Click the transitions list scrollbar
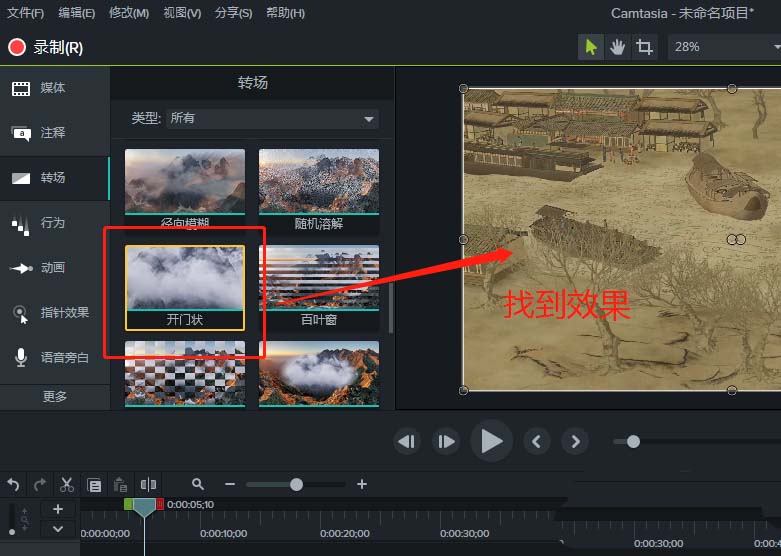This screenshot has width=781, height=556. [390, 307]
